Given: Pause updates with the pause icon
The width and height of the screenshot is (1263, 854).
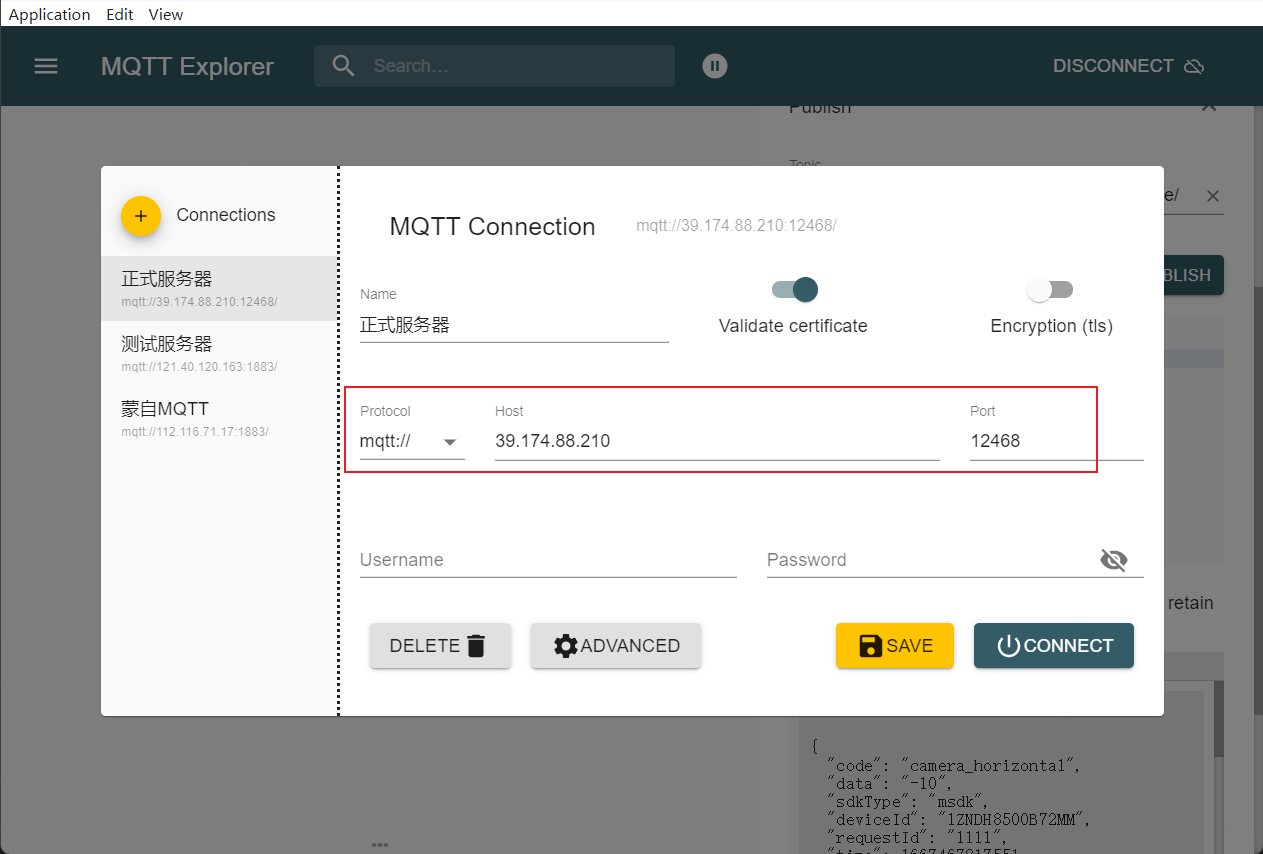Looking at the screenshot, I should (714, 66).
